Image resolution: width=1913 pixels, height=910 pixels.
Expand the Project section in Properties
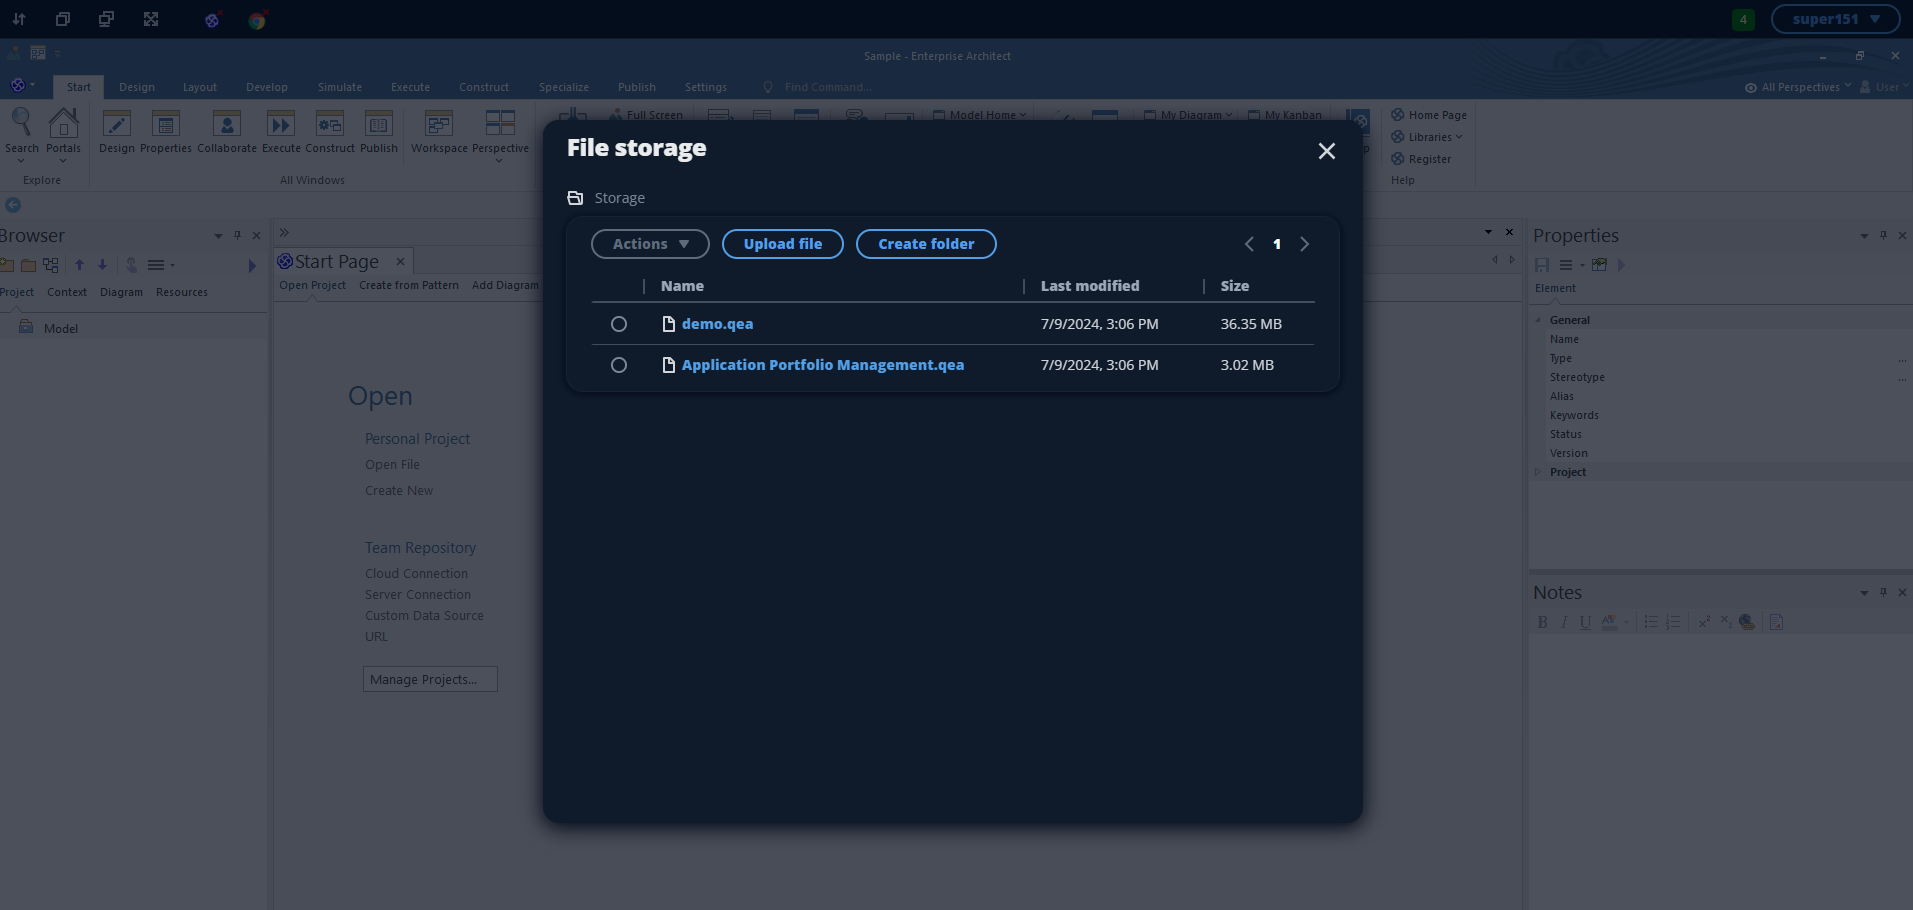[x=1538, y=472]
